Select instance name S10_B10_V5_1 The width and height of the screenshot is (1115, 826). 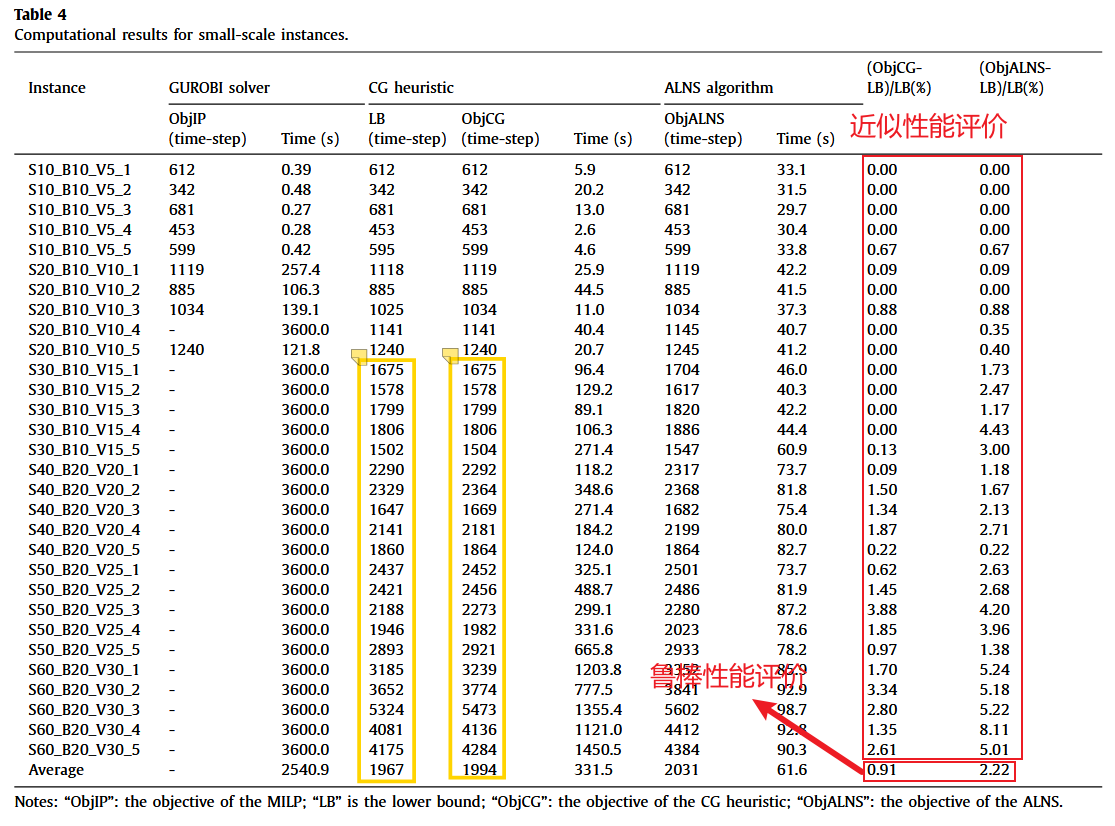[x=79, y=170]
